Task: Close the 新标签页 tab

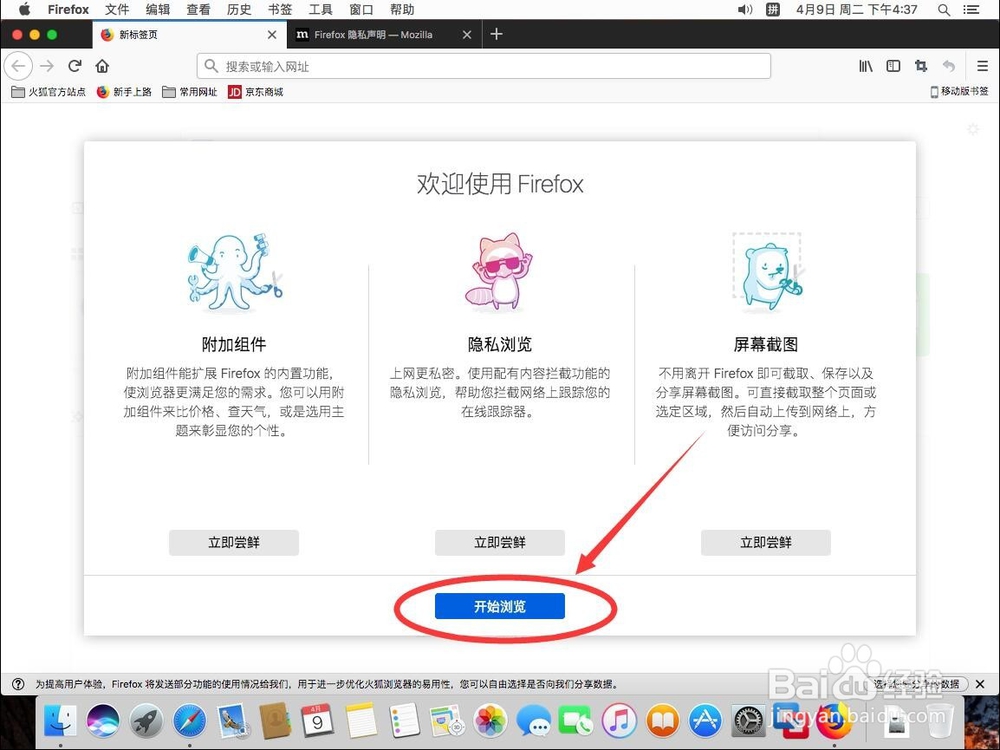Action: point(272,34)
